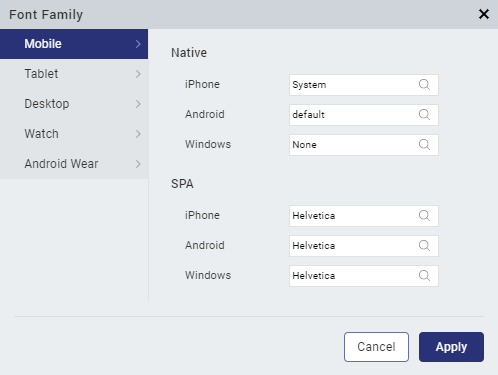This screenshot has width=498, height=375.
Task: Click search icon in SPA Windows field
Action: click(x=424, y=276)
